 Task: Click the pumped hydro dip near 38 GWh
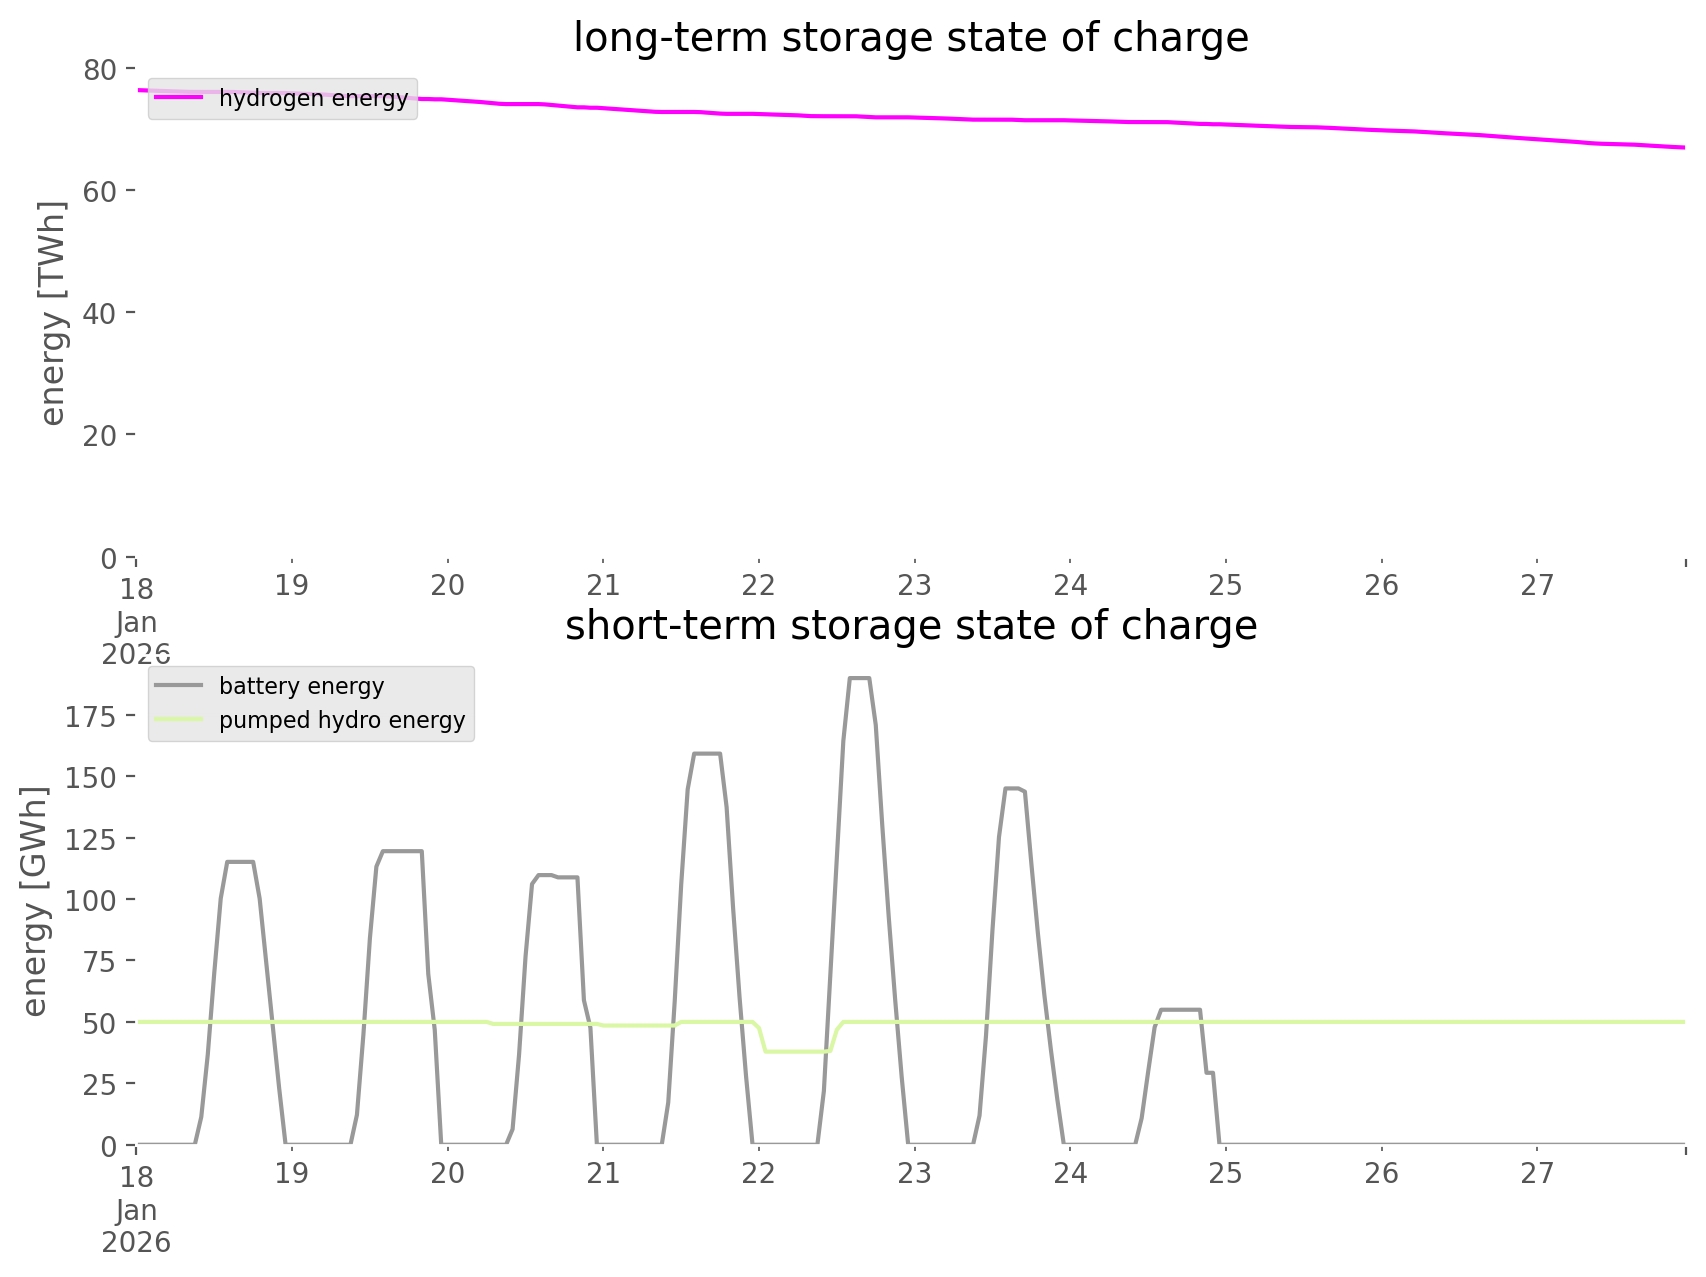coord(797,1051)
